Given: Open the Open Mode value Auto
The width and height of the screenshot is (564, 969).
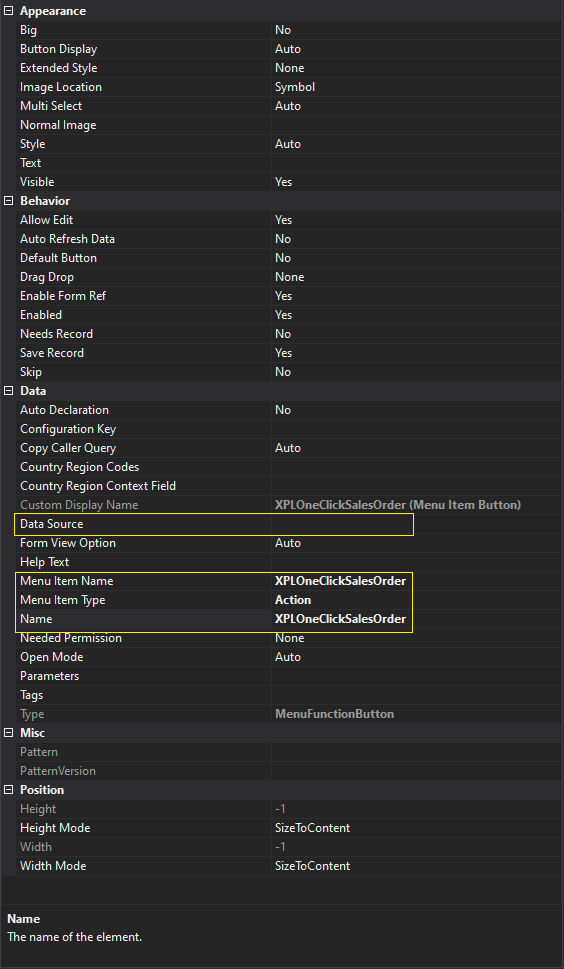Looking at the screenshot, I should 417,657.
